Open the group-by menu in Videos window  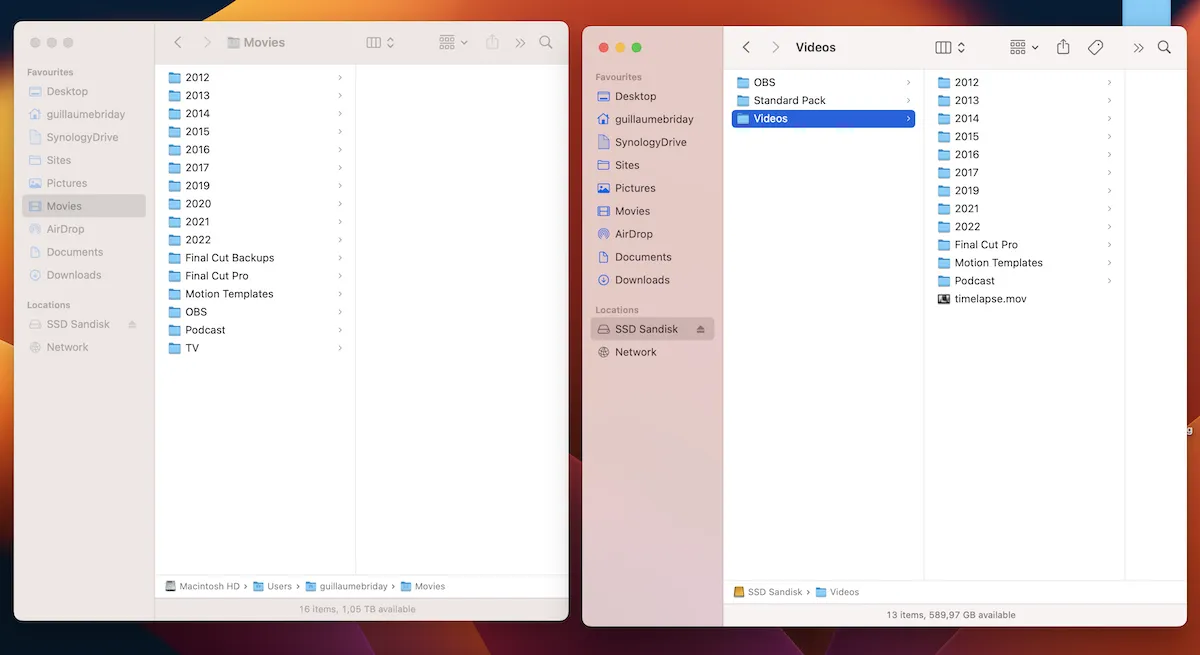(x=1024, y=47)
